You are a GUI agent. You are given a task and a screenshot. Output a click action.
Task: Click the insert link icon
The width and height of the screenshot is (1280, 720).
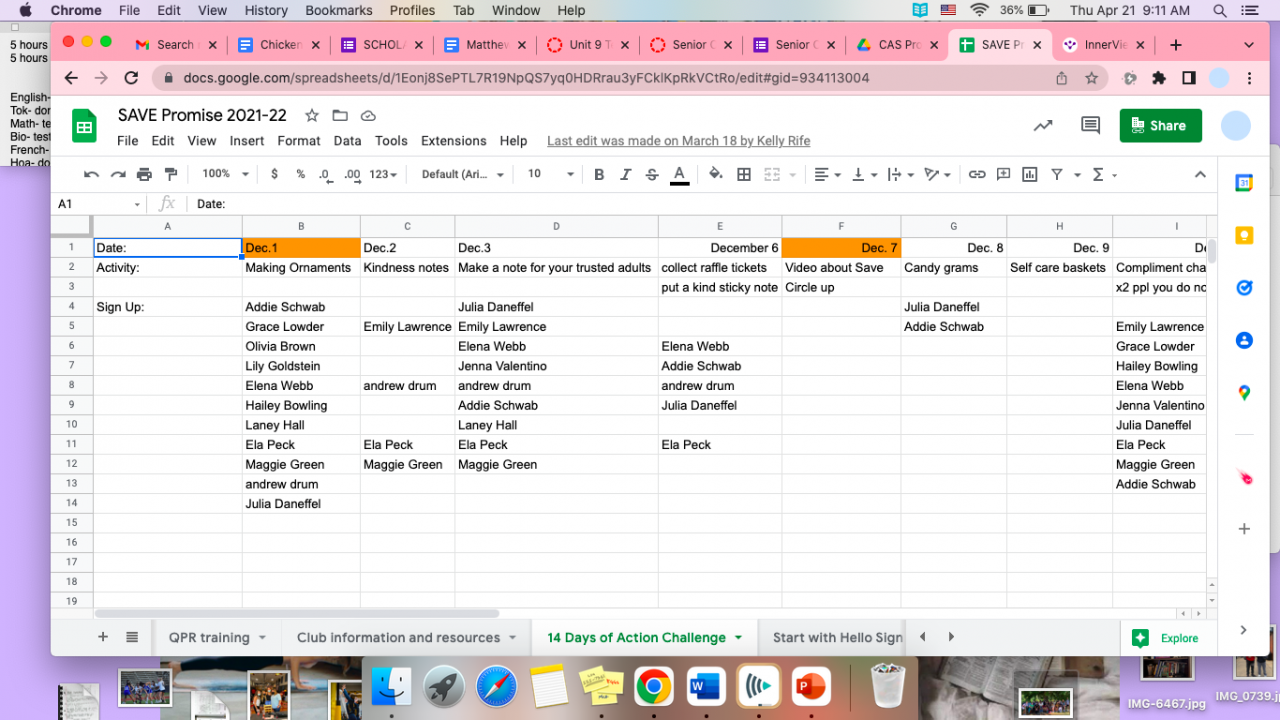coord(977,174)
